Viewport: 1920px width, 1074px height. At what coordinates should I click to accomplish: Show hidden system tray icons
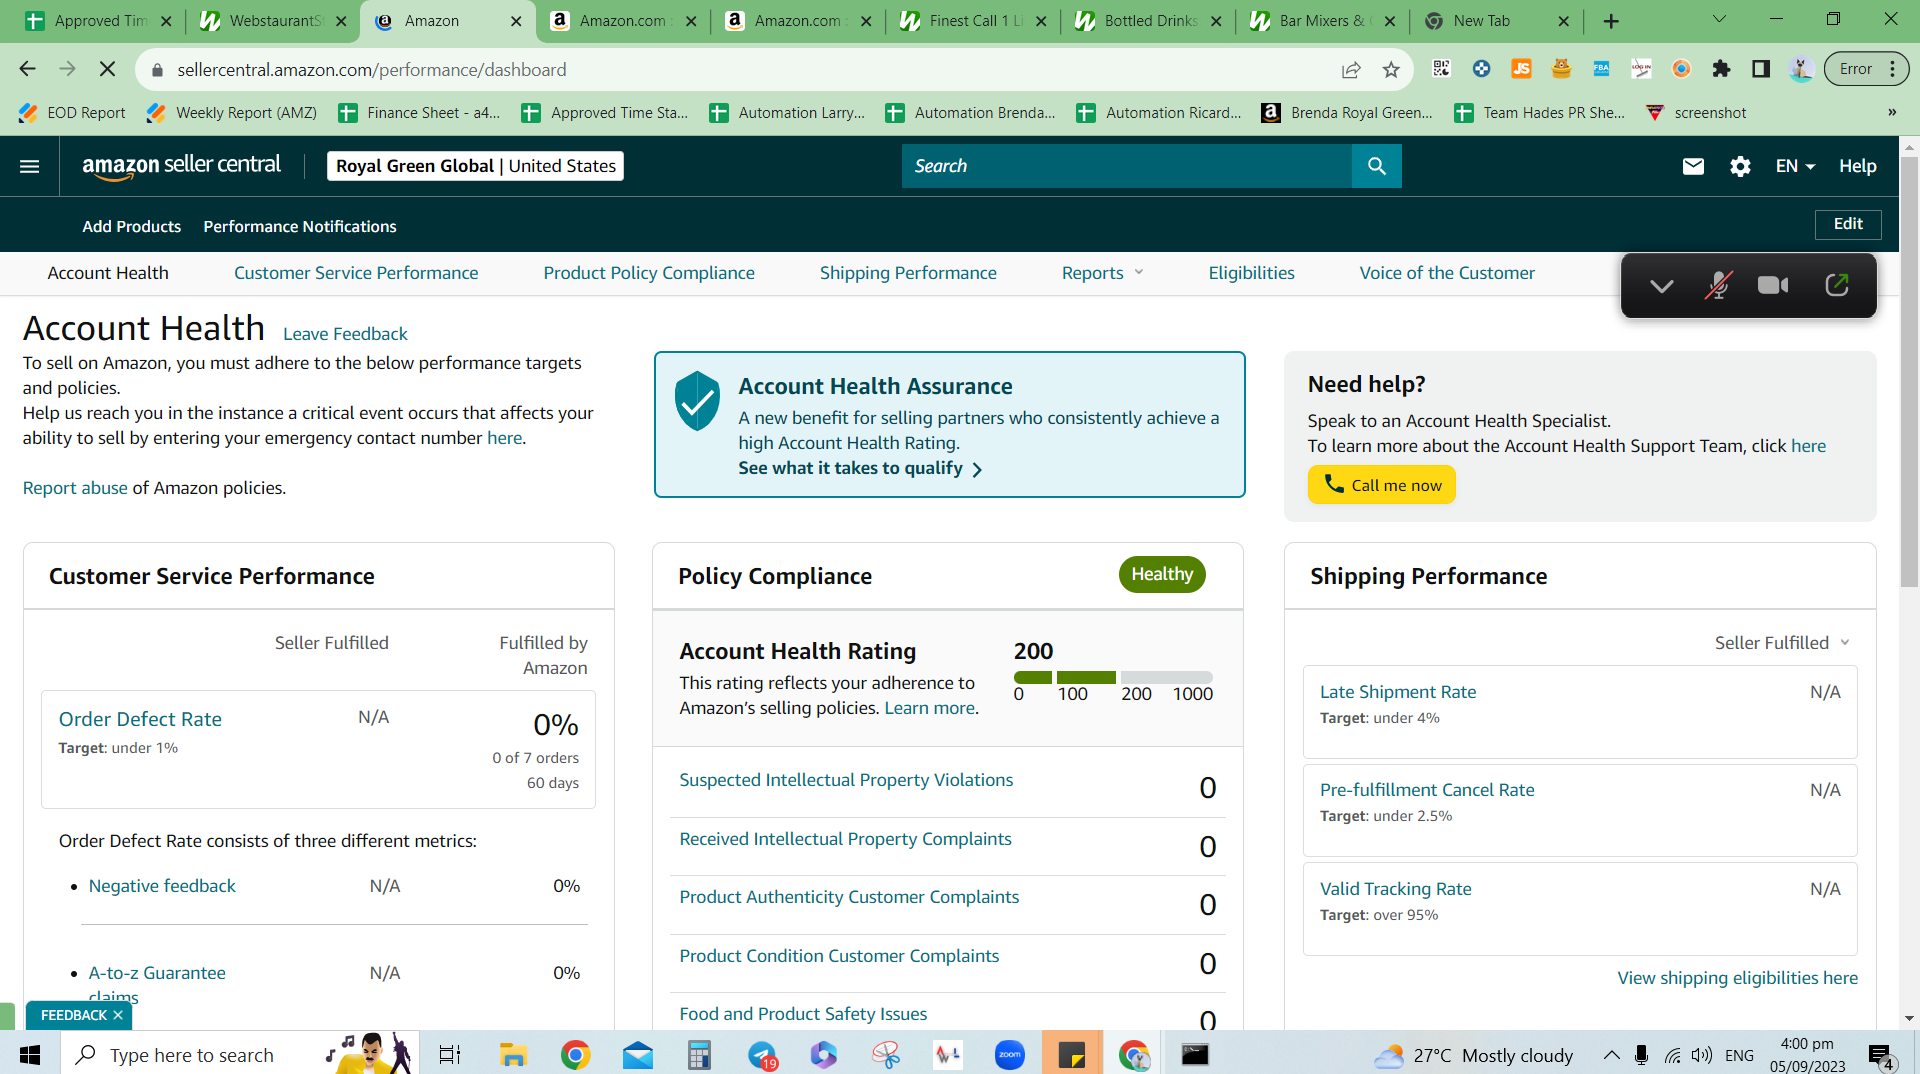click(x=1612, y=1055)
